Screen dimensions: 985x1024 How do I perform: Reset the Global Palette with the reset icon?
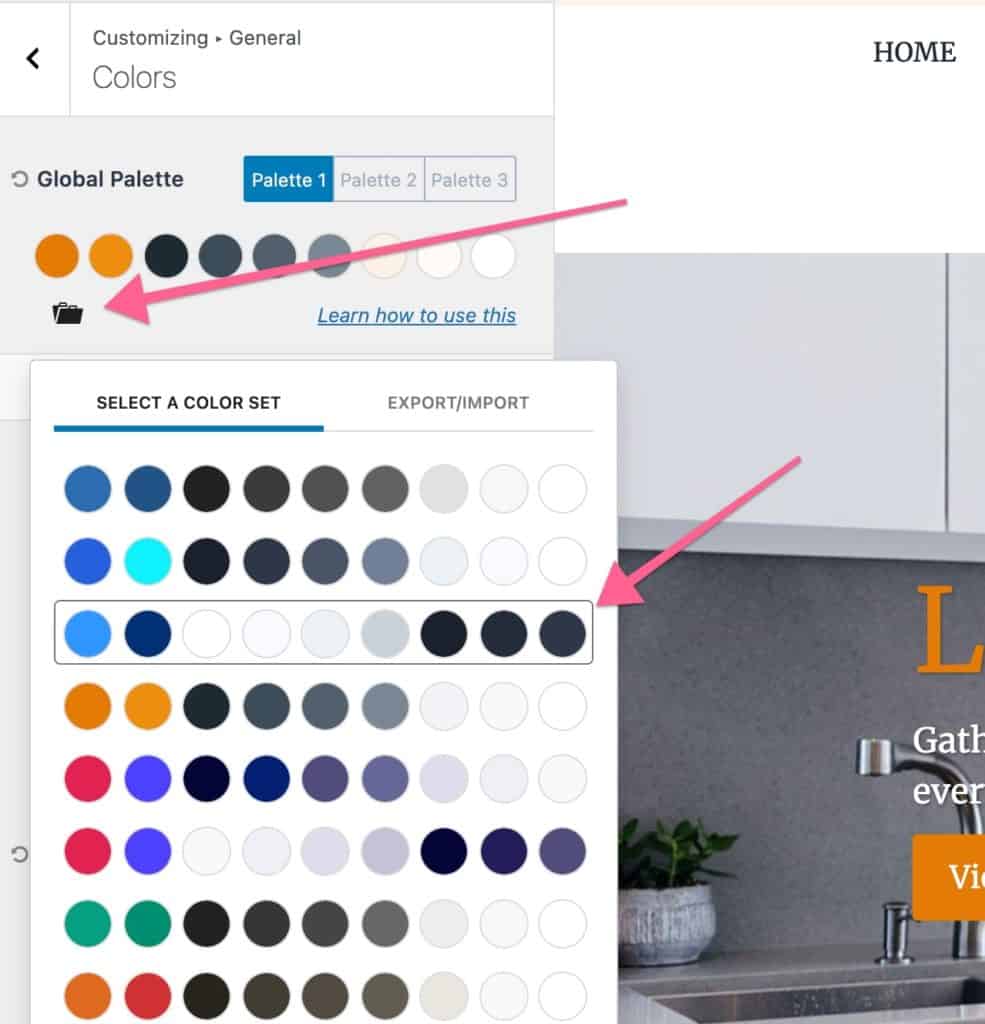point(20,179)
